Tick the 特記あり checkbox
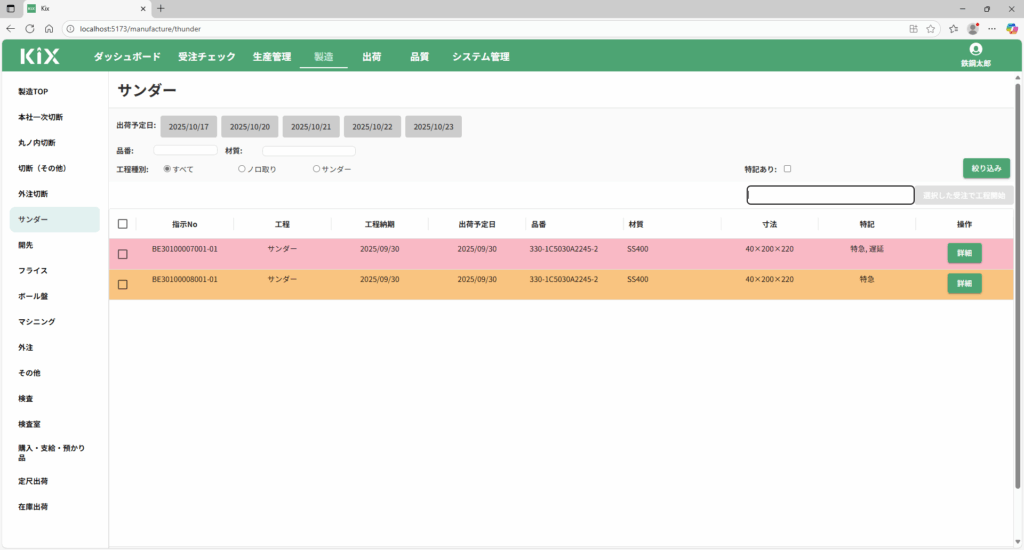Viewport: 1024px width, 550px height. [787, 169]
